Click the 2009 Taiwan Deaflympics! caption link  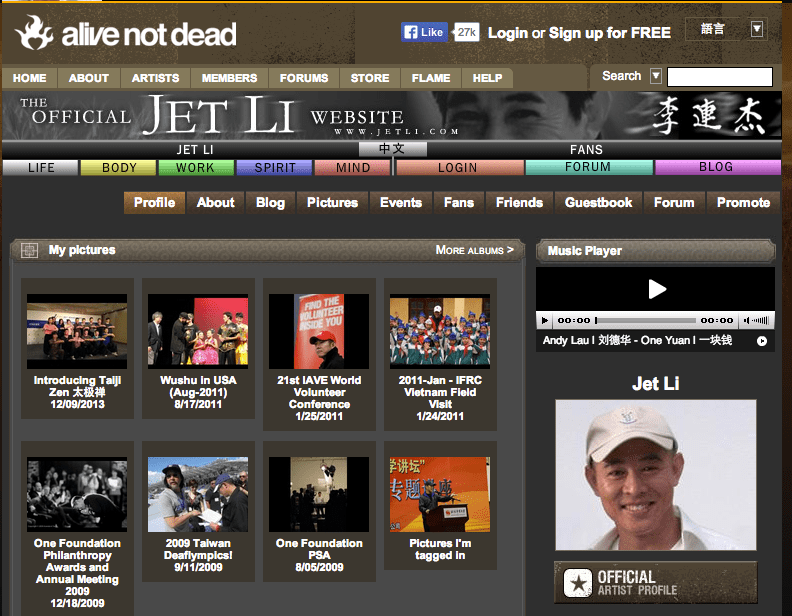coord(198,549)
